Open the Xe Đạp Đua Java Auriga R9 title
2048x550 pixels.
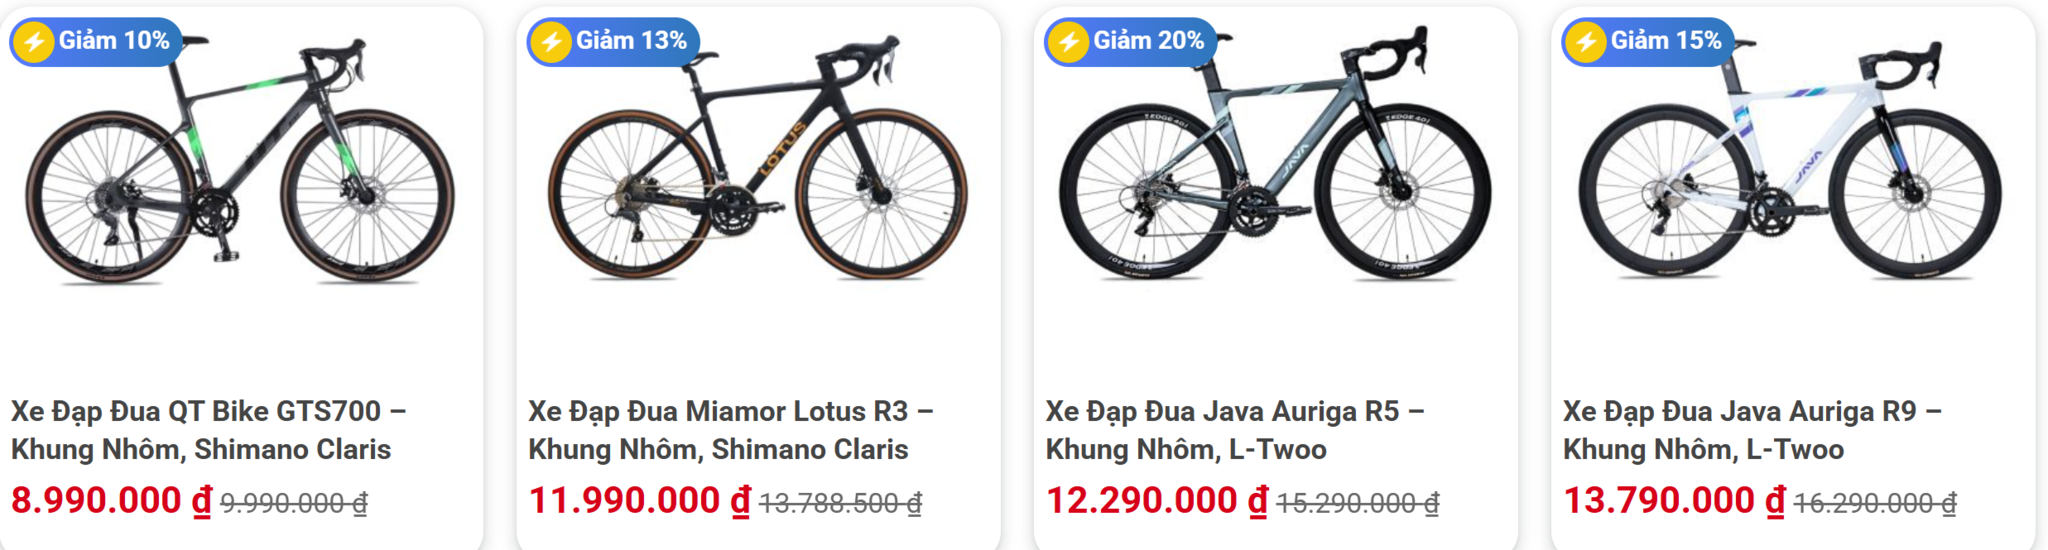click(1753, 430)
